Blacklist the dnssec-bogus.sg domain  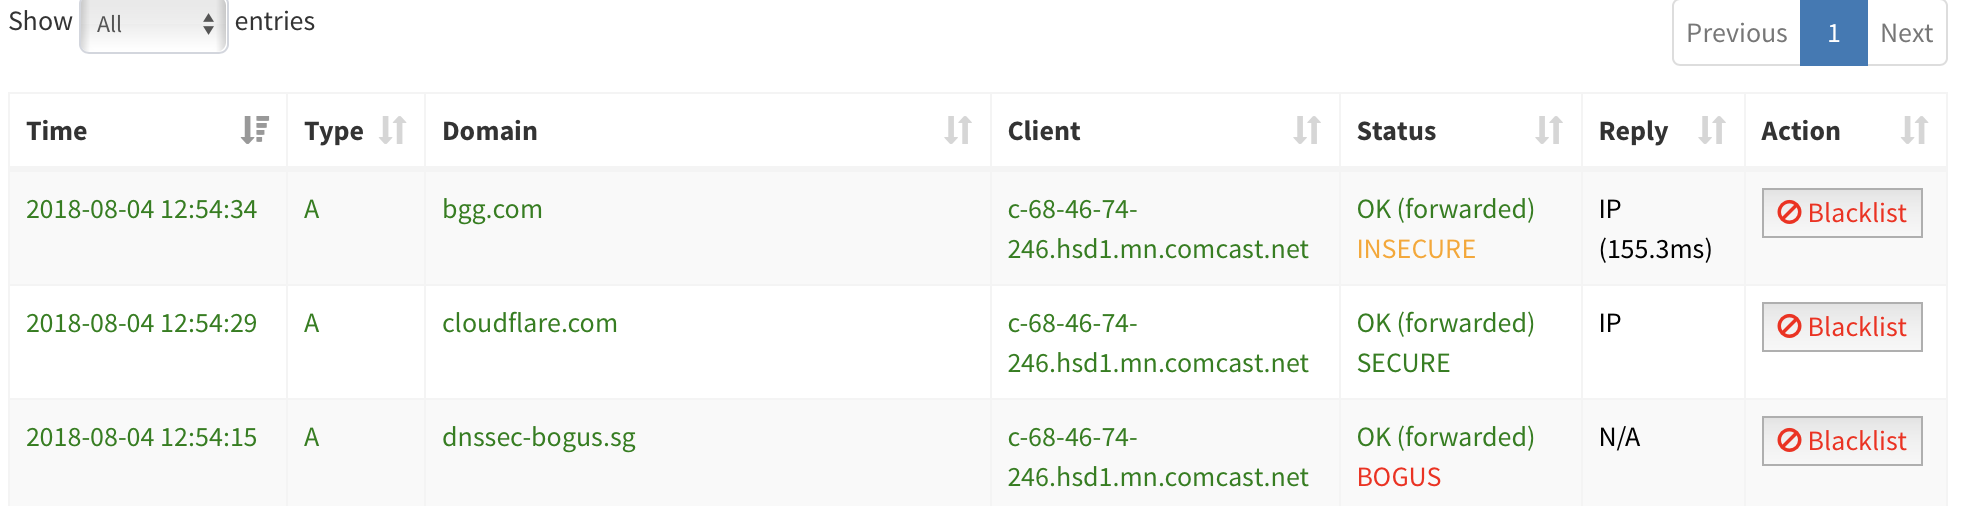tap(1842, 441)
